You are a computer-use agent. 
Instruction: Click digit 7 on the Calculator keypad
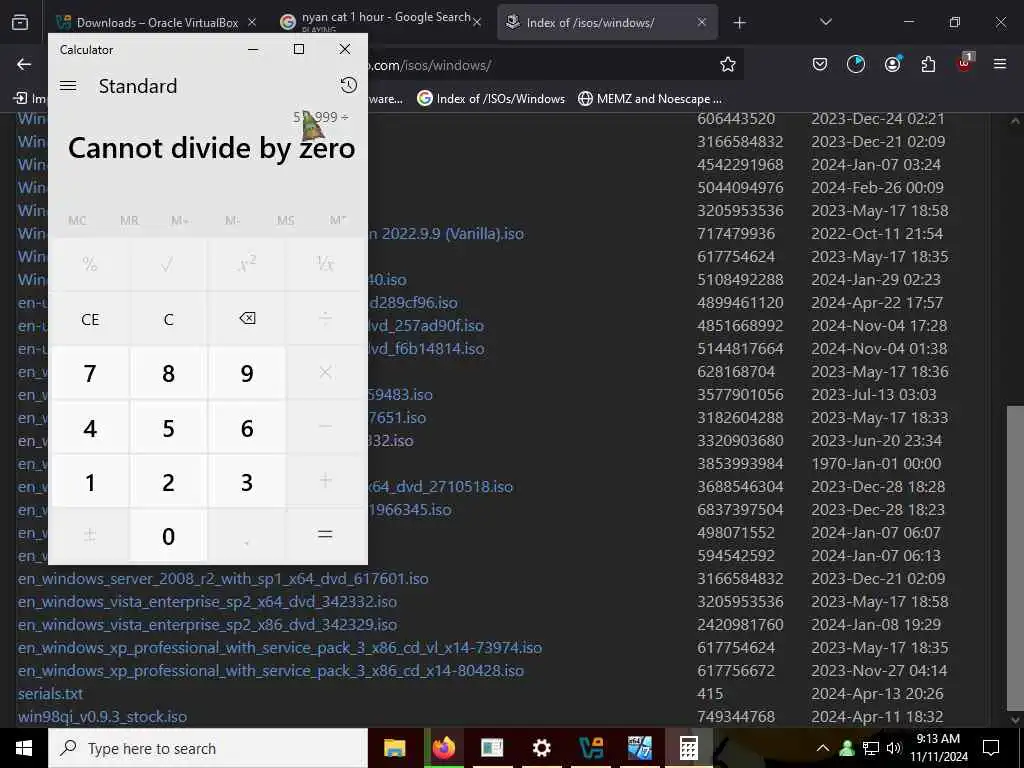pos(90,373)
